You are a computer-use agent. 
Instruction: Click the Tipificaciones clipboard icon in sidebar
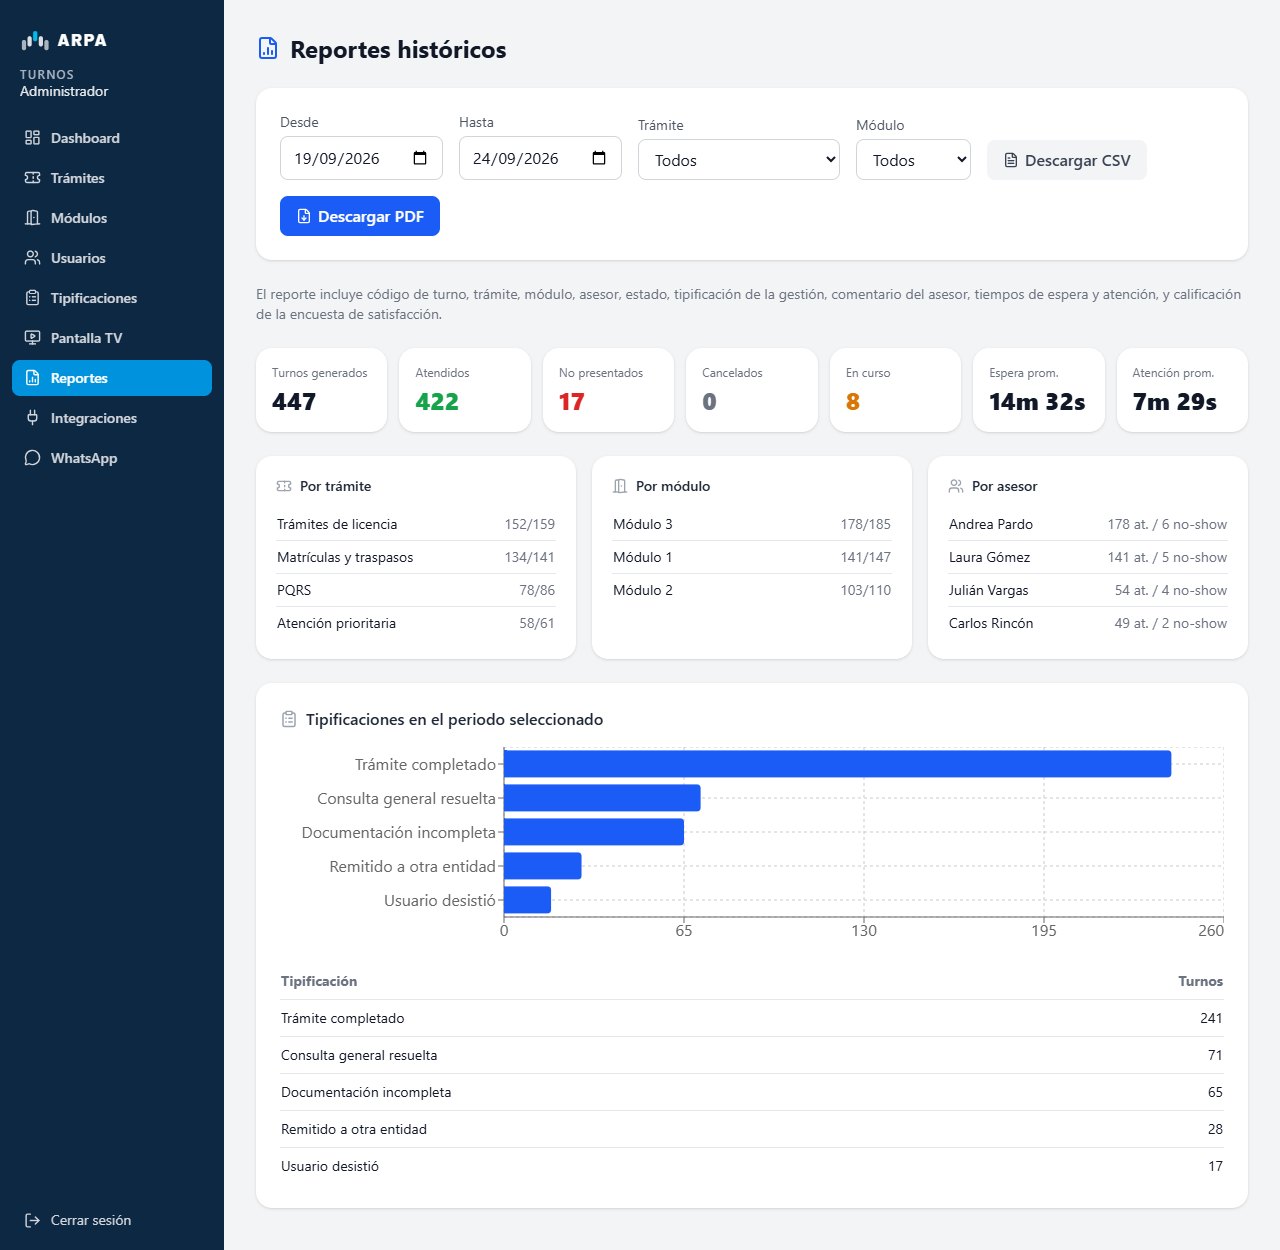coord(32,298)
